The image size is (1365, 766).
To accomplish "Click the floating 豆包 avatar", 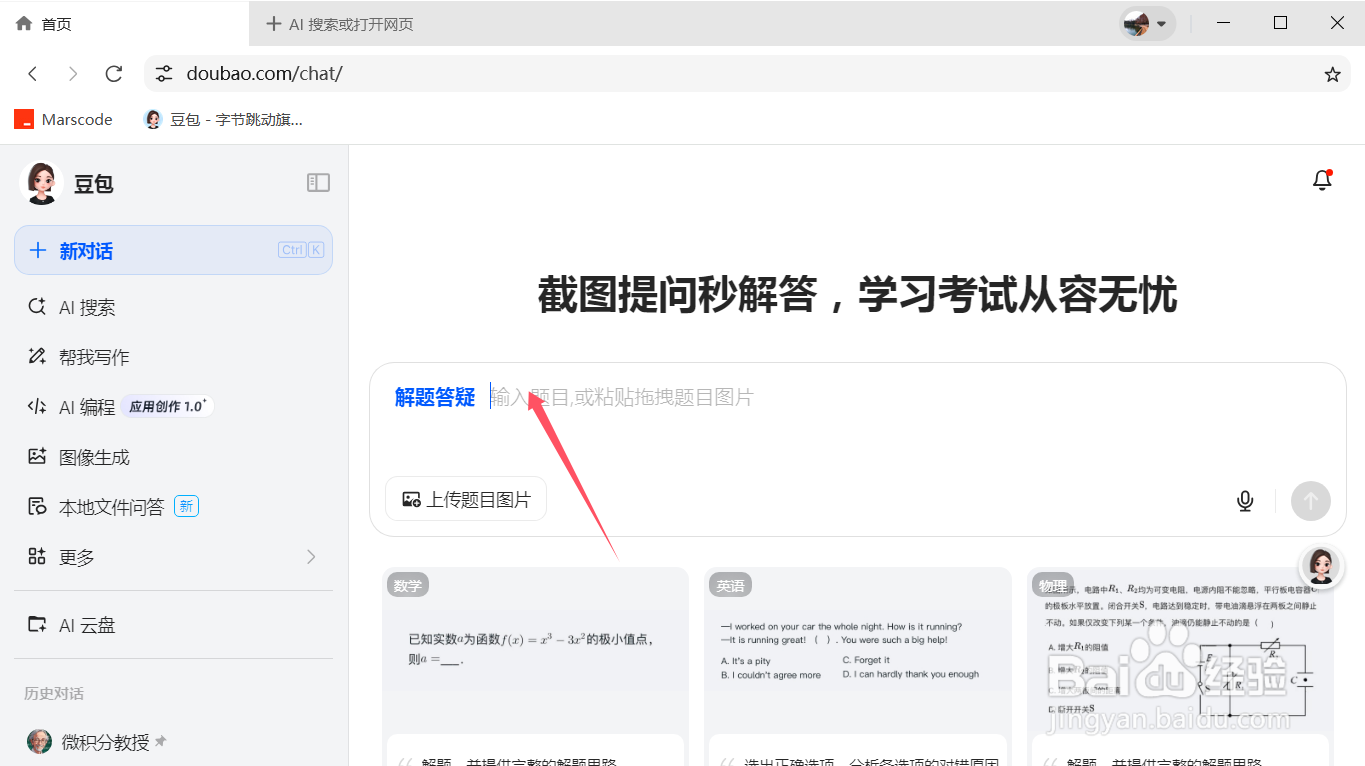I will (x=1320, y=567).
